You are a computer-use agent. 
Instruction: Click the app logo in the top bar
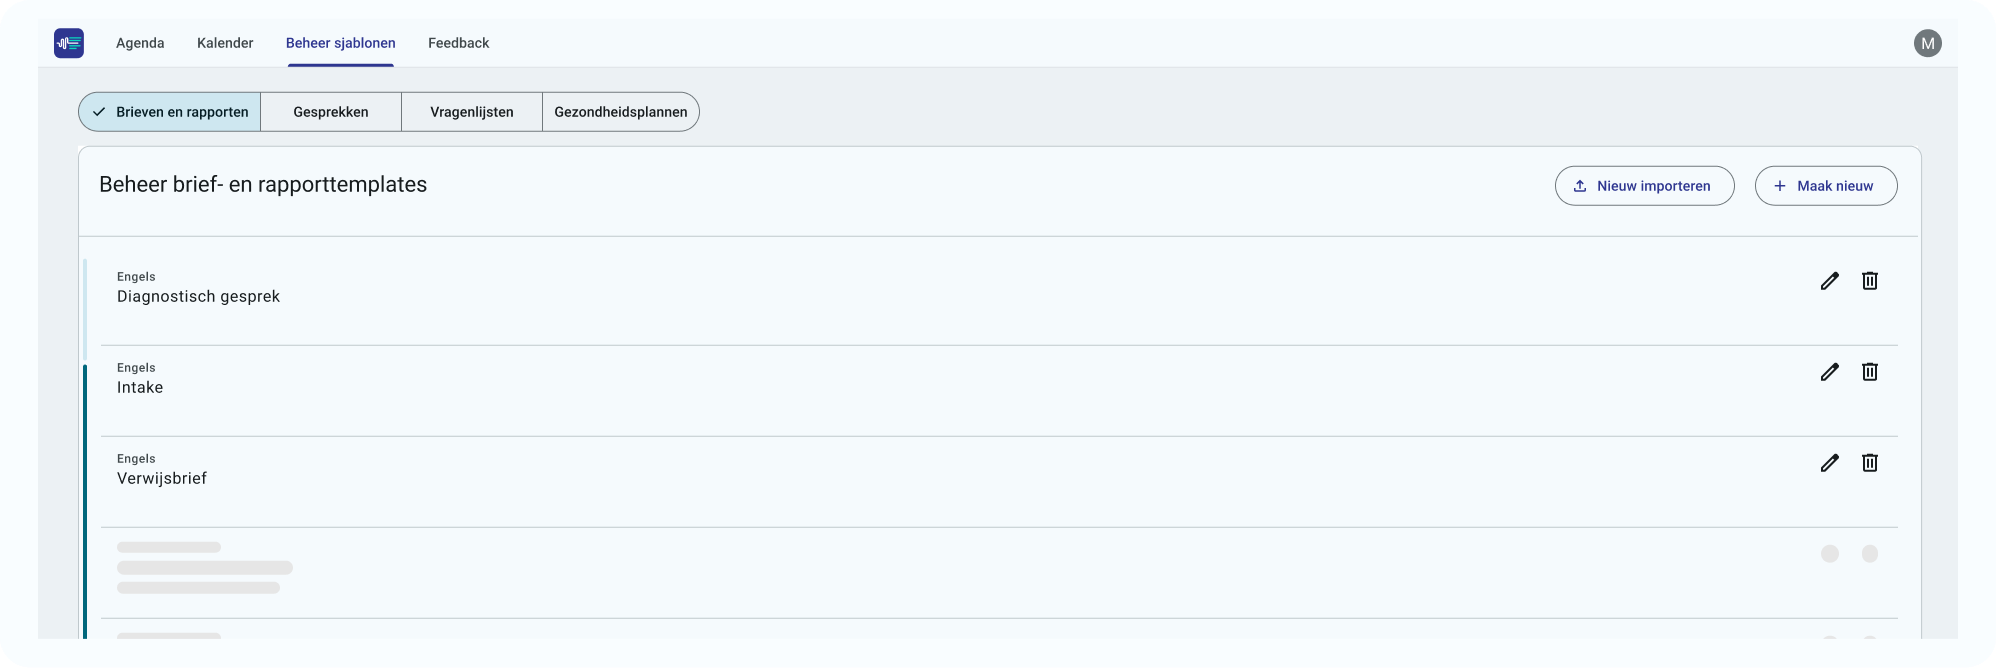(x=68, y=43)
